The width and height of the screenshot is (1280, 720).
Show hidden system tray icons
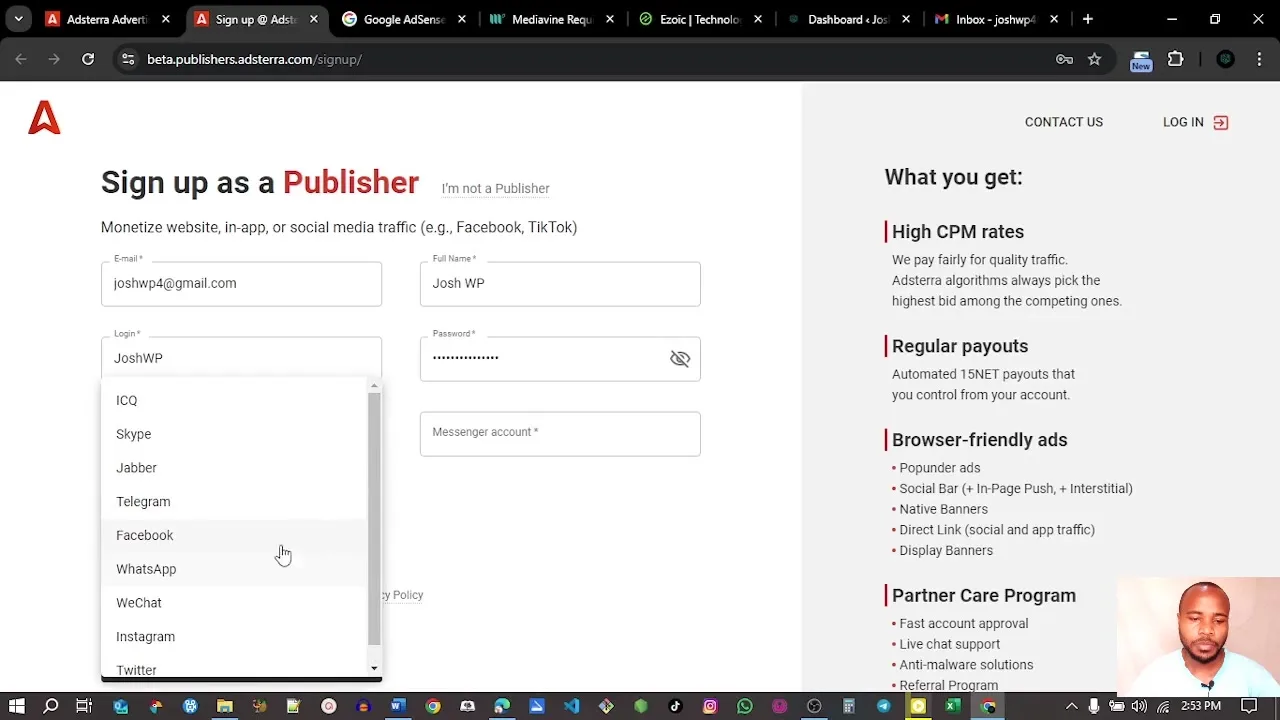1072,707
